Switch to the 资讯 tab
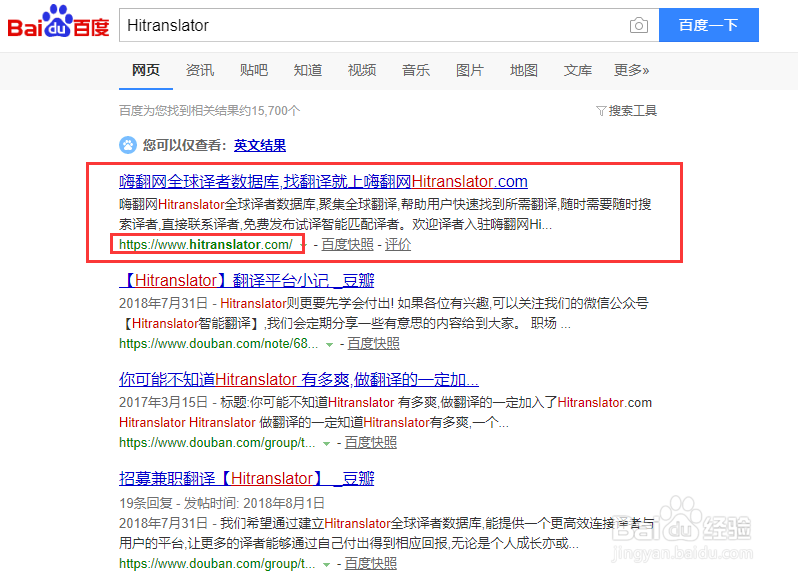 pyautogui.click(x=200, y=70)
